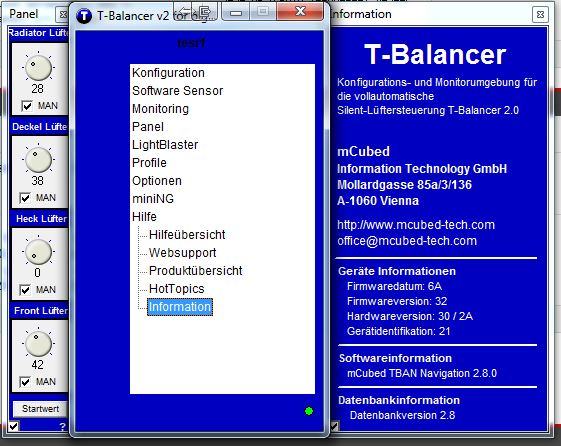
Task: Adjust the Front Lüfter knob set to 42
Action: tap(38, 343)
